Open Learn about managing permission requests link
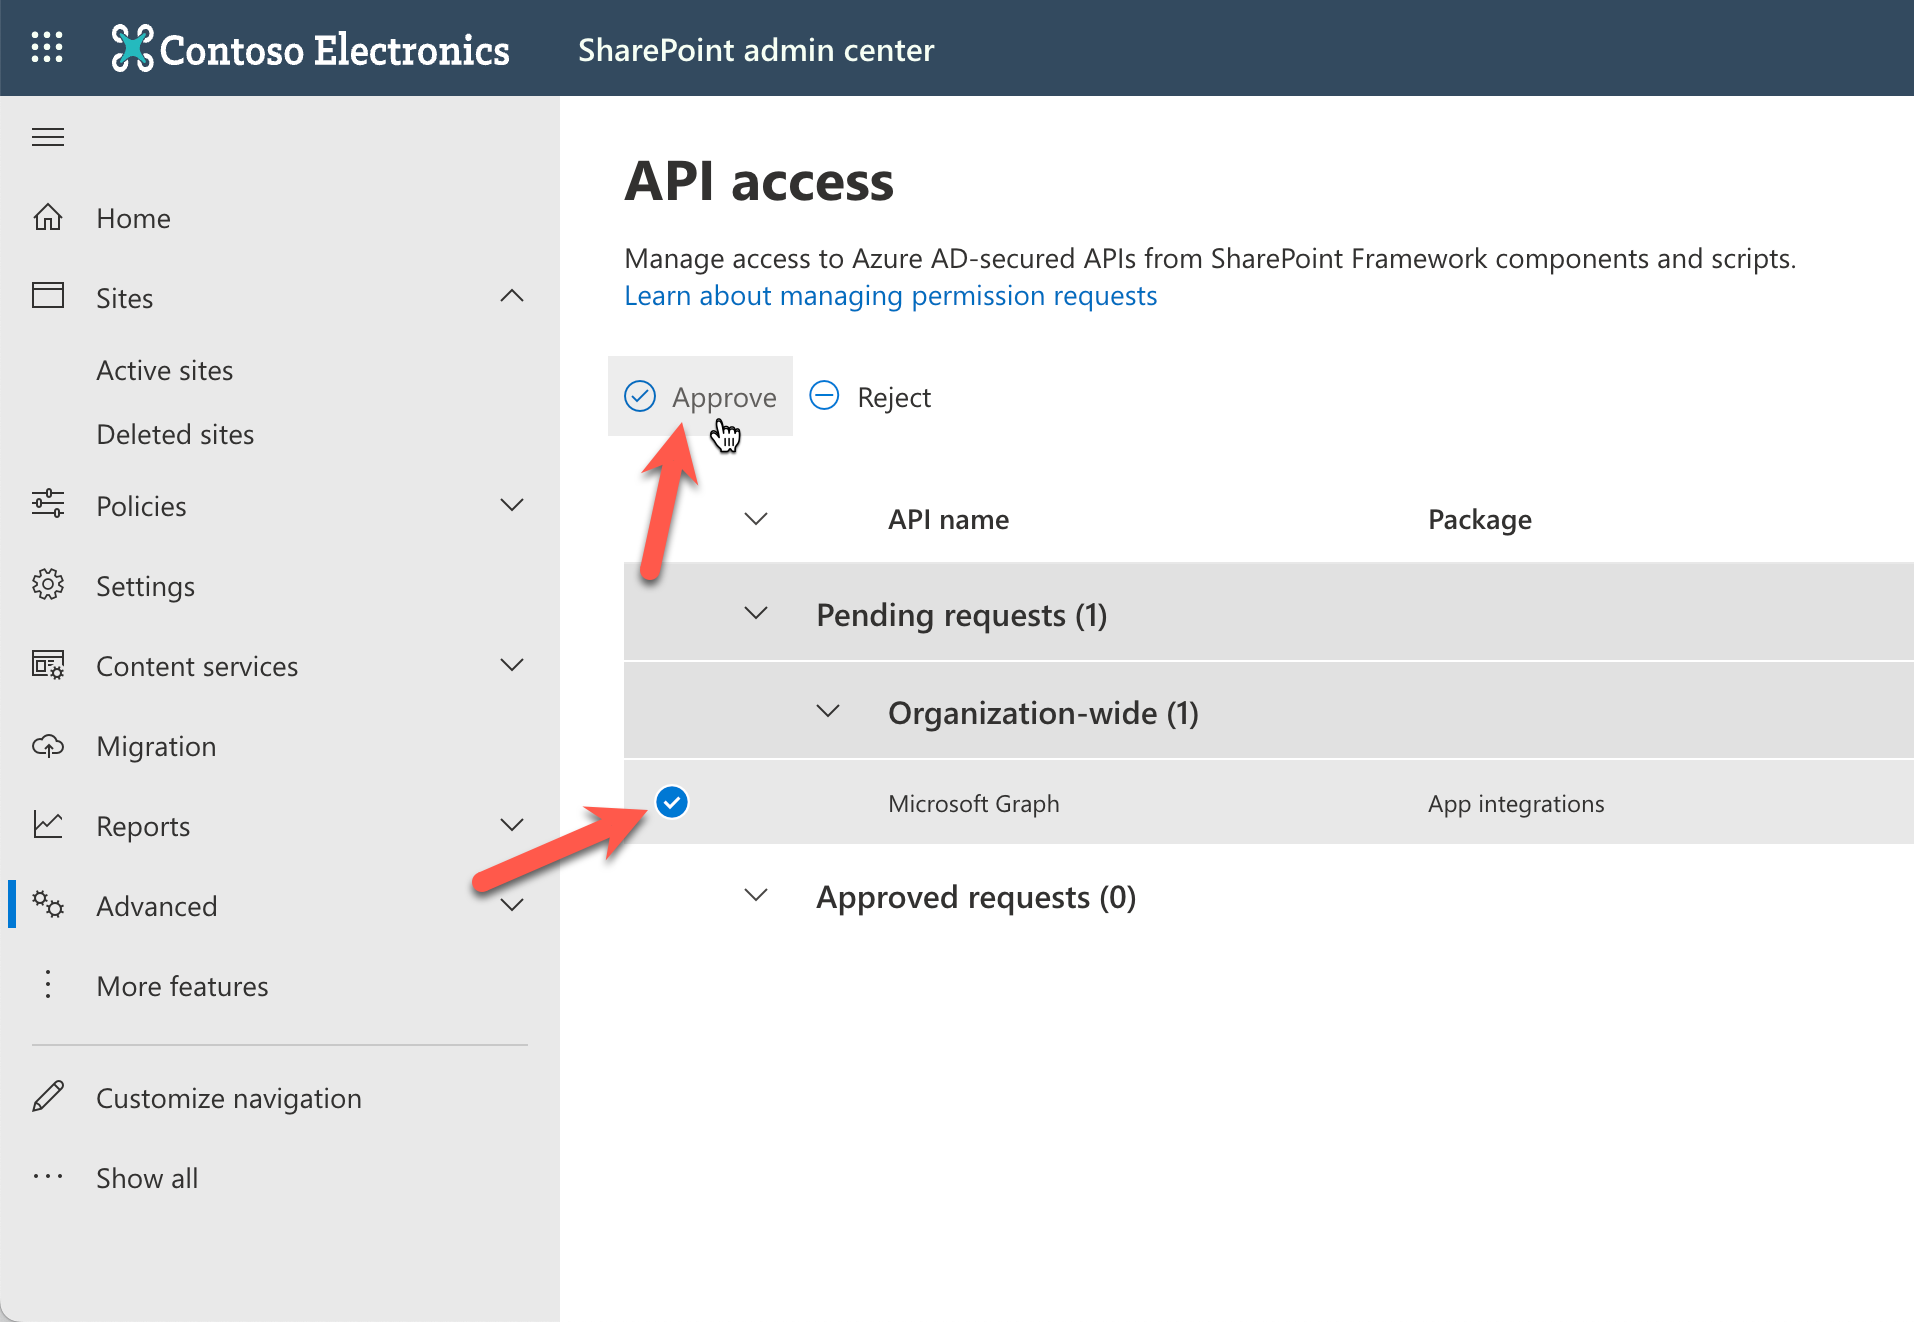This screenshot has width=1914, height=1322. coord(890,296)
